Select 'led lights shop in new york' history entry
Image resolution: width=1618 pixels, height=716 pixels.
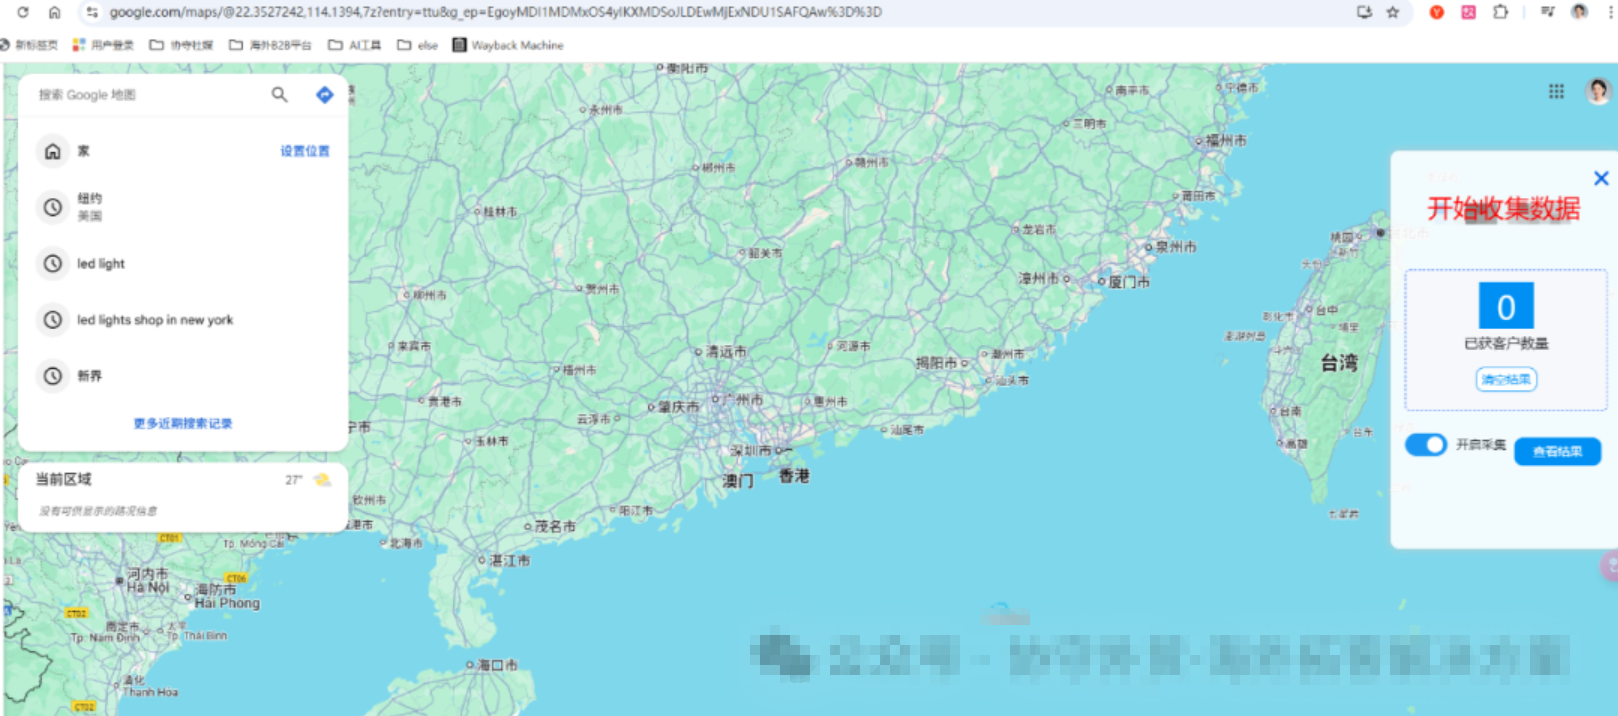point(183,320)
